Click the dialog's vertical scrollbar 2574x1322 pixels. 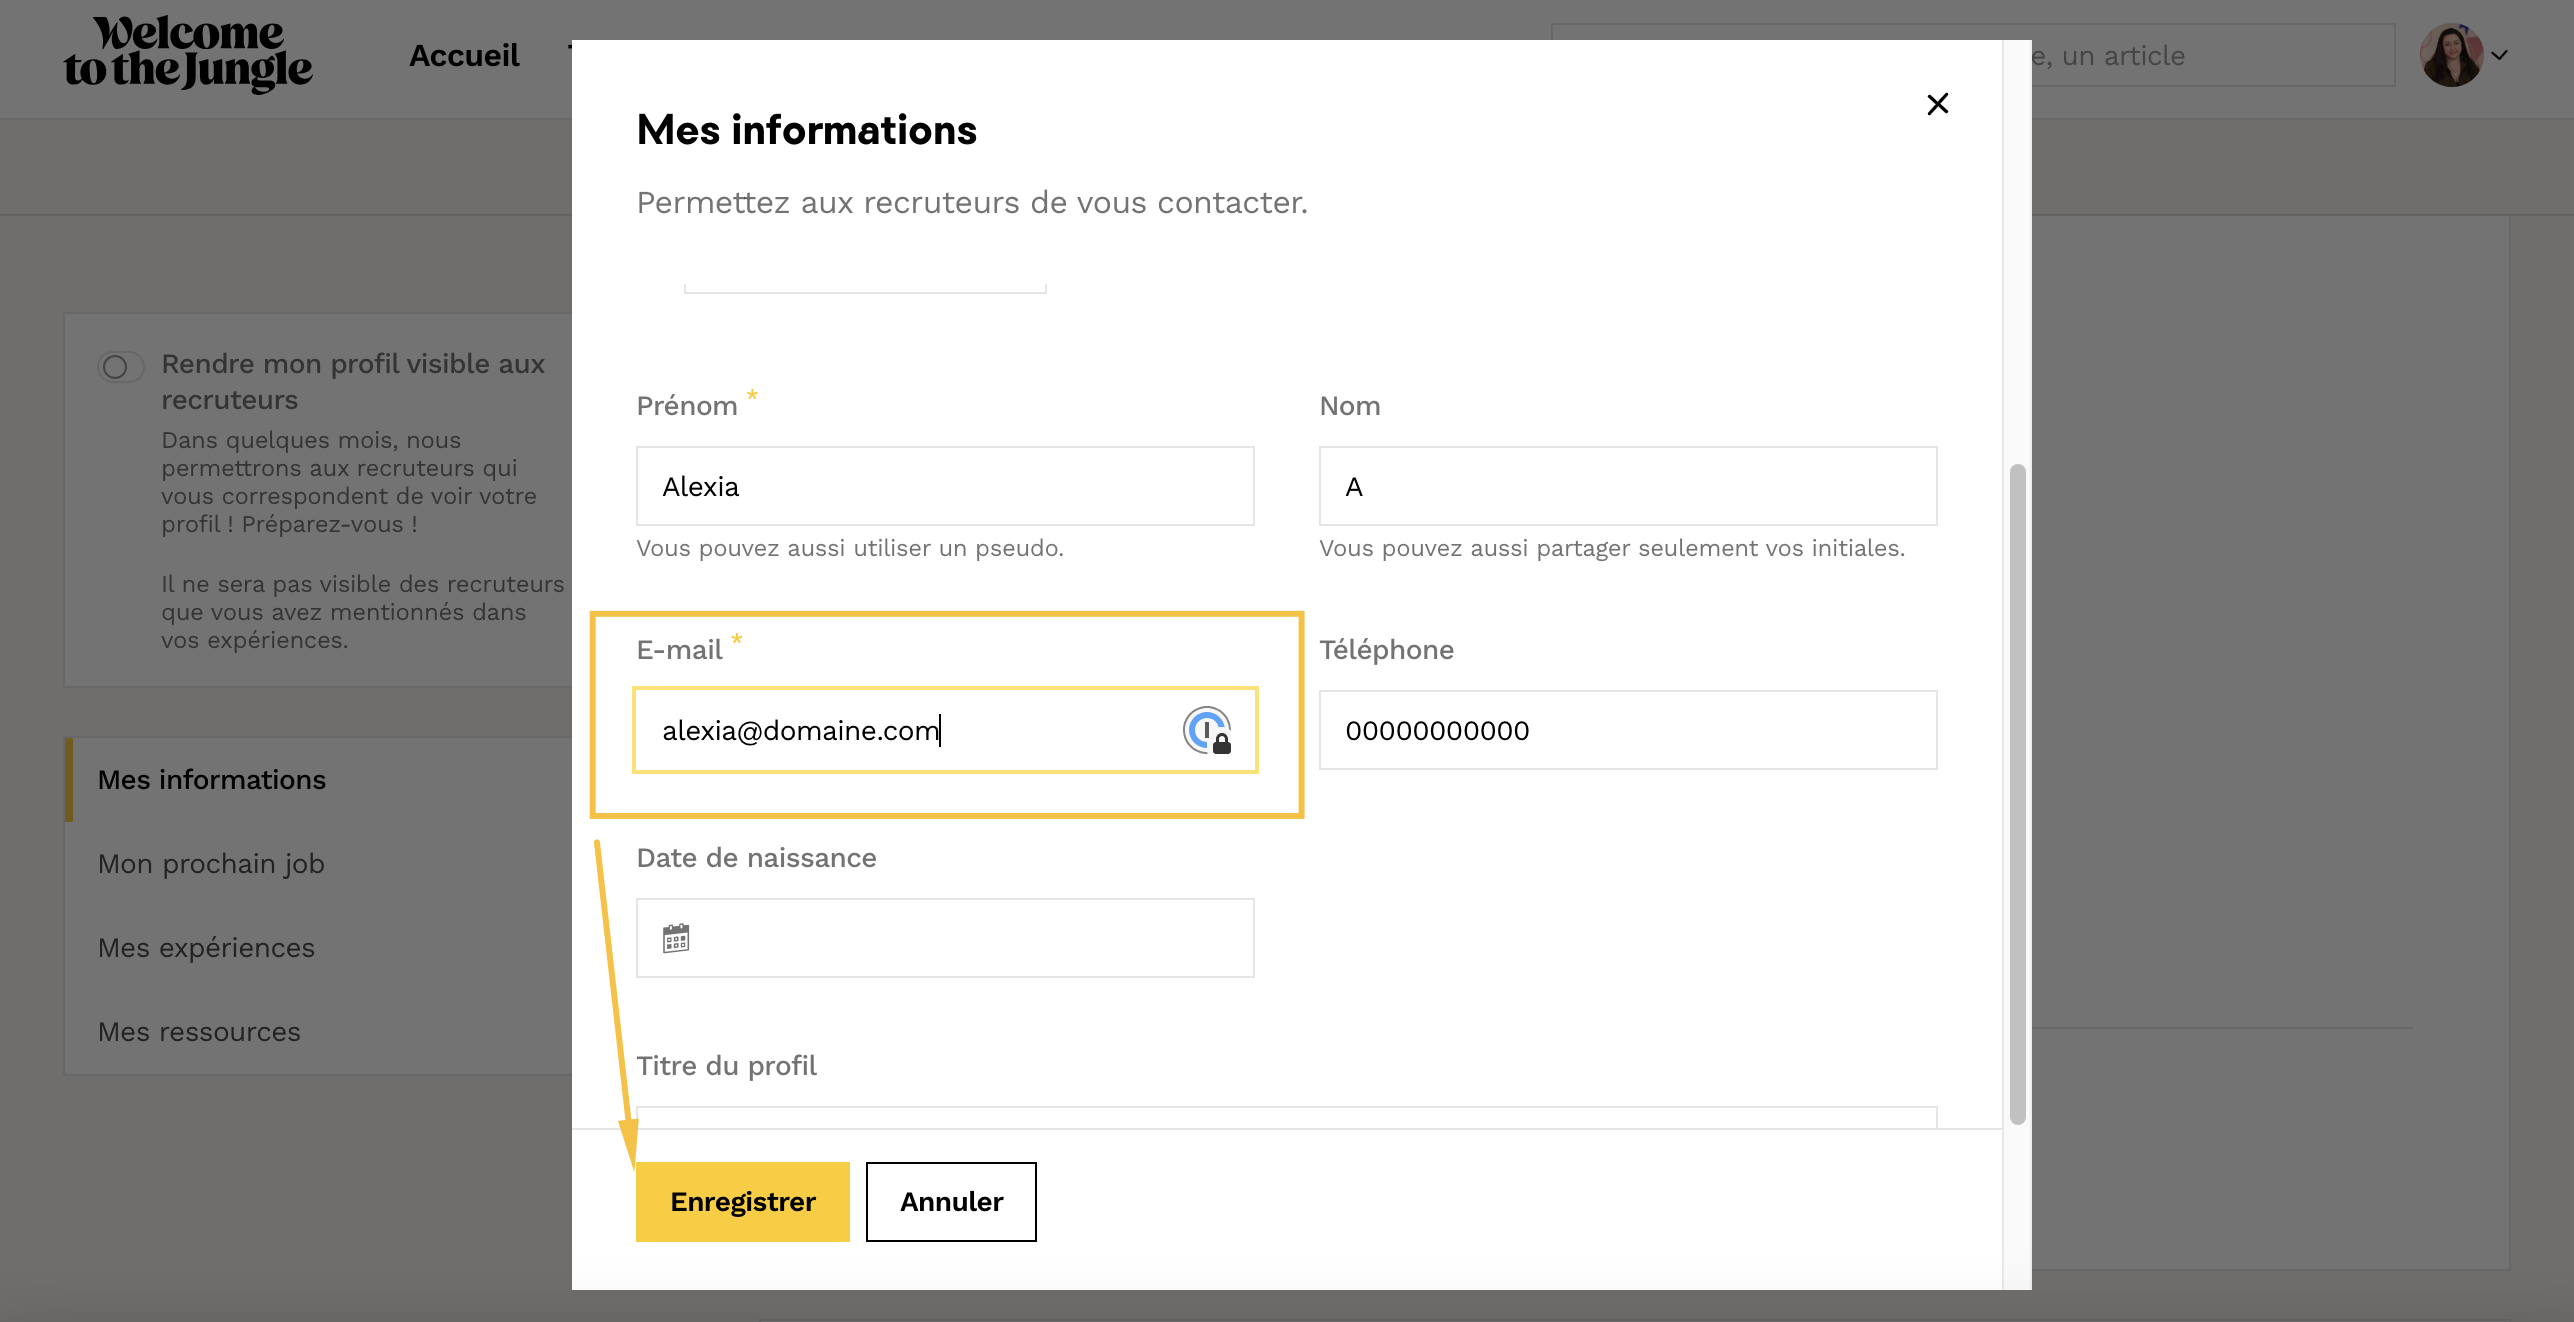point(2017,792)
